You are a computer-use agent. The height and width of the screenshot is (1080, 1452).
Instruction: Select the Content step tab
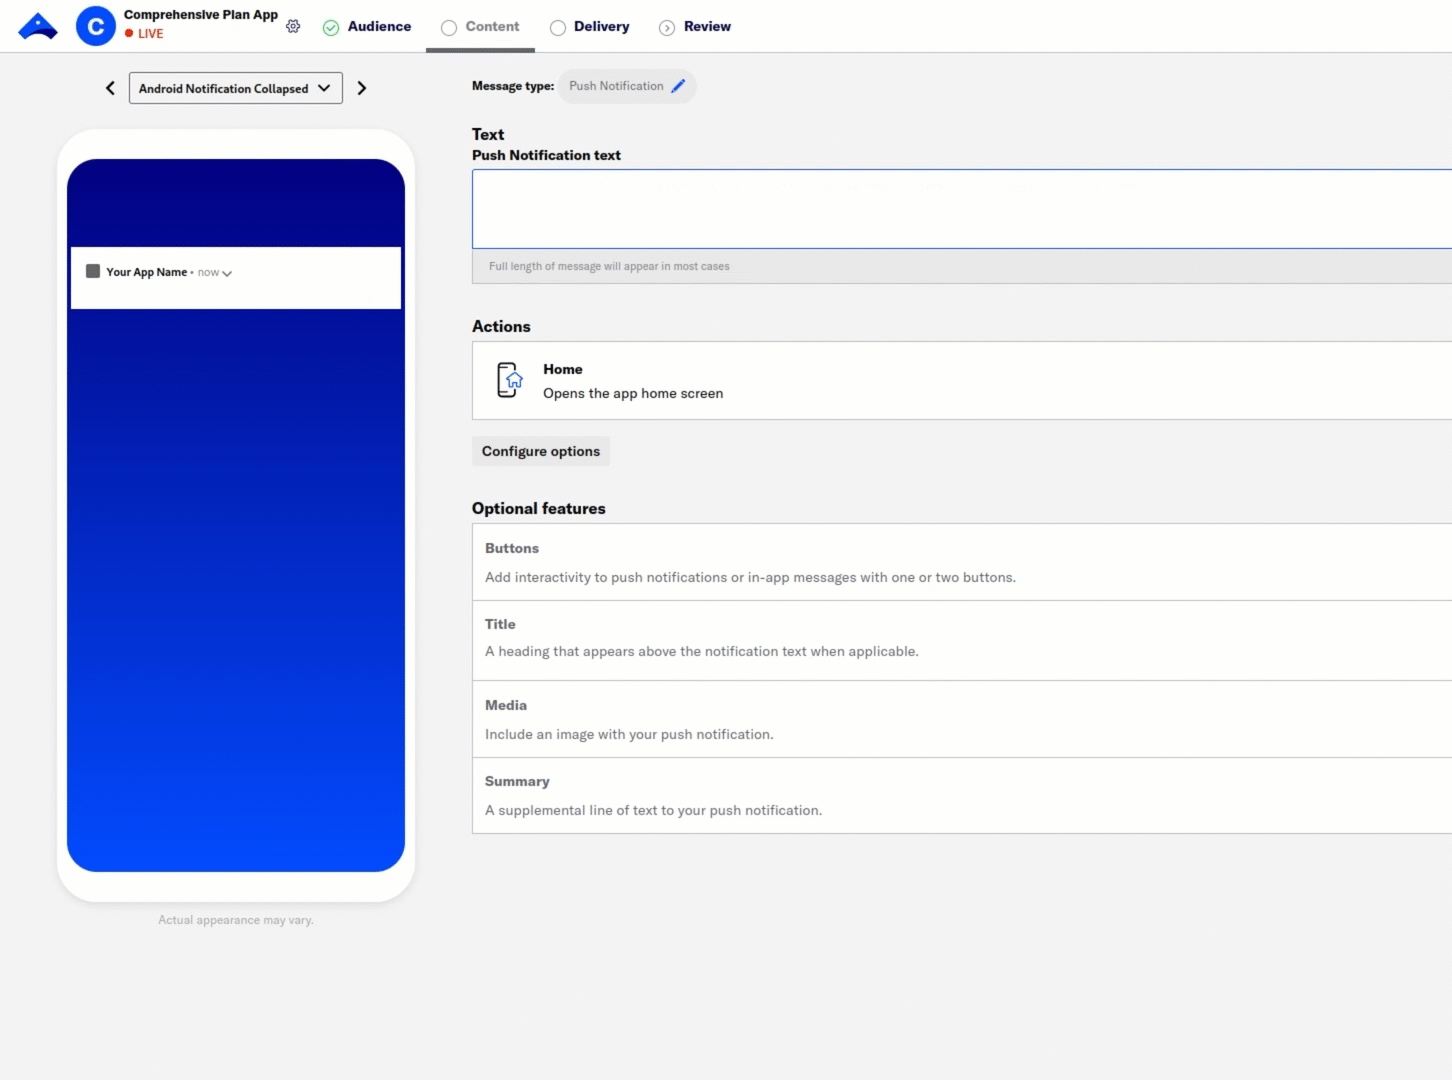pyautogui.click(x=480, y=27)
